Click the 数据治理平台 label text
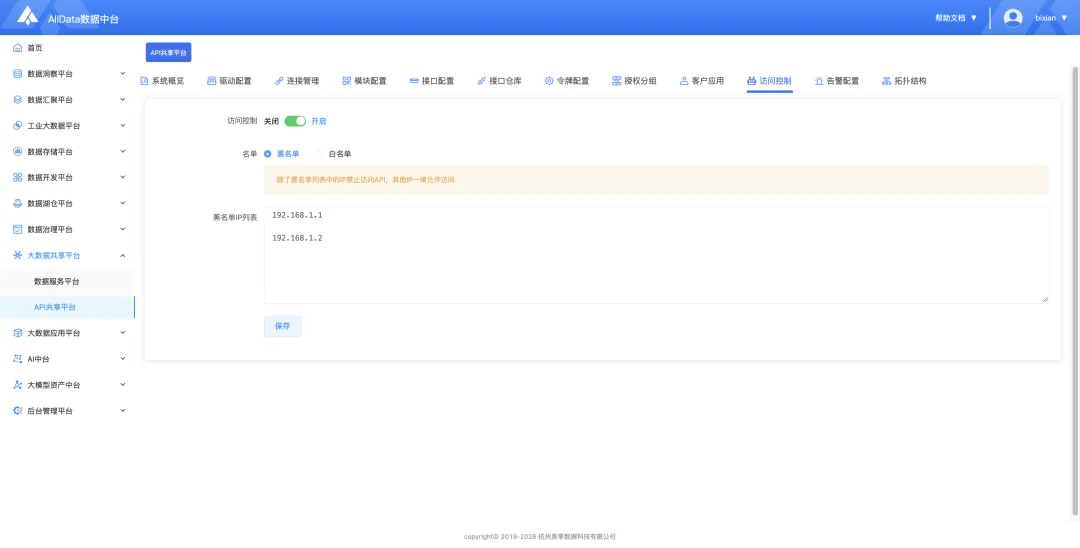Screen dimensions: 1080x548 (50, 229)
